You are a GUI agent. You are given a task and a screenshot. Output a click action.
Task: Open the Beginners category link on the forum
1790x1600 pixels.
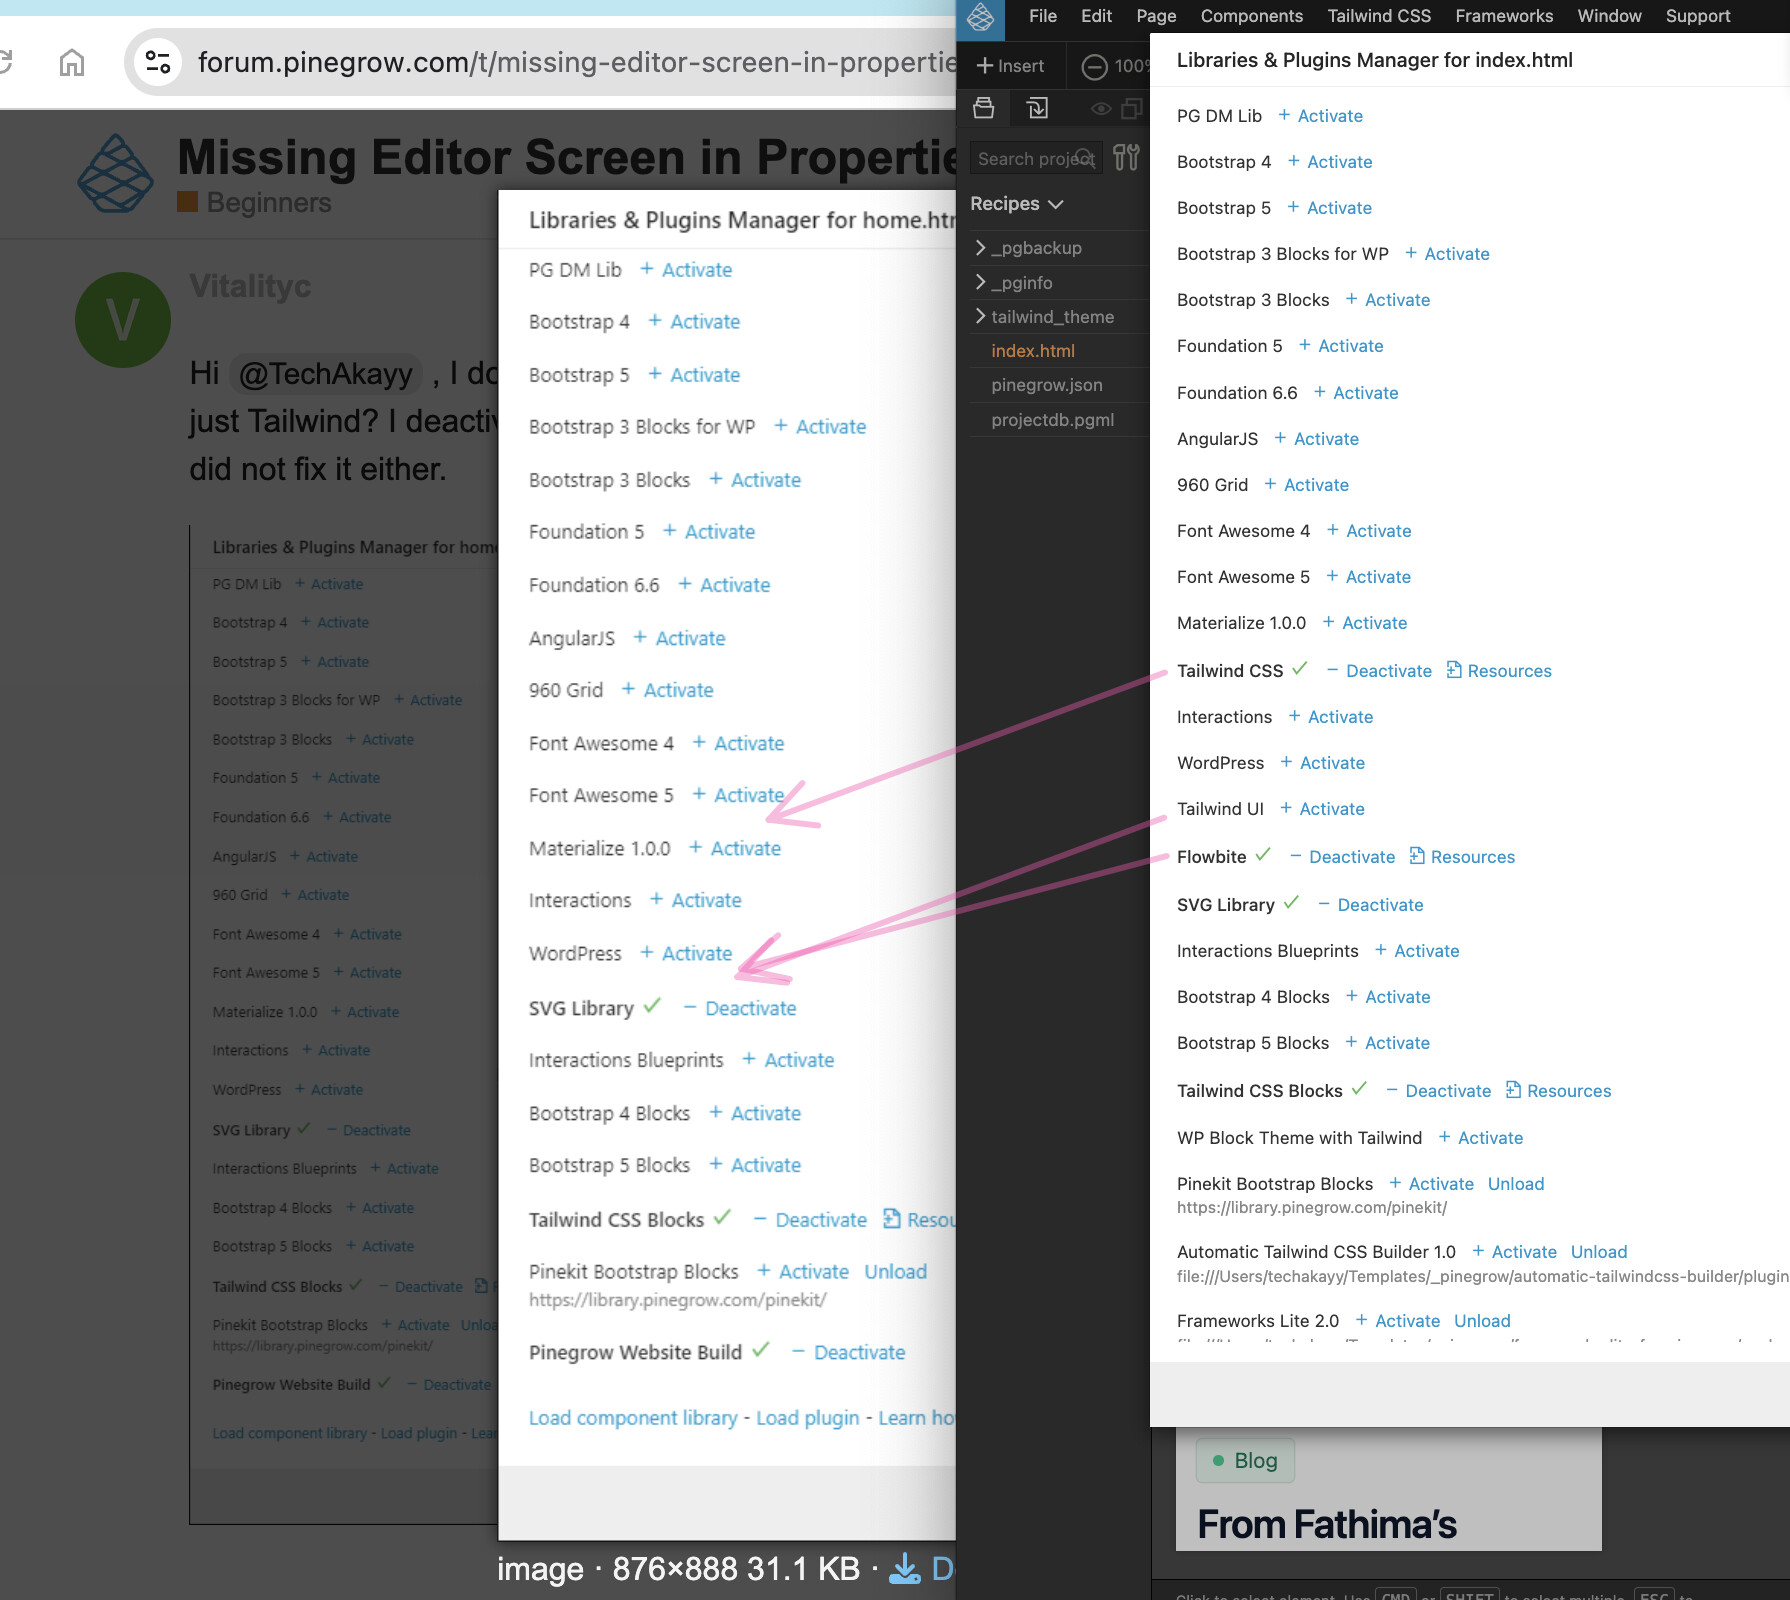point(254,202)
